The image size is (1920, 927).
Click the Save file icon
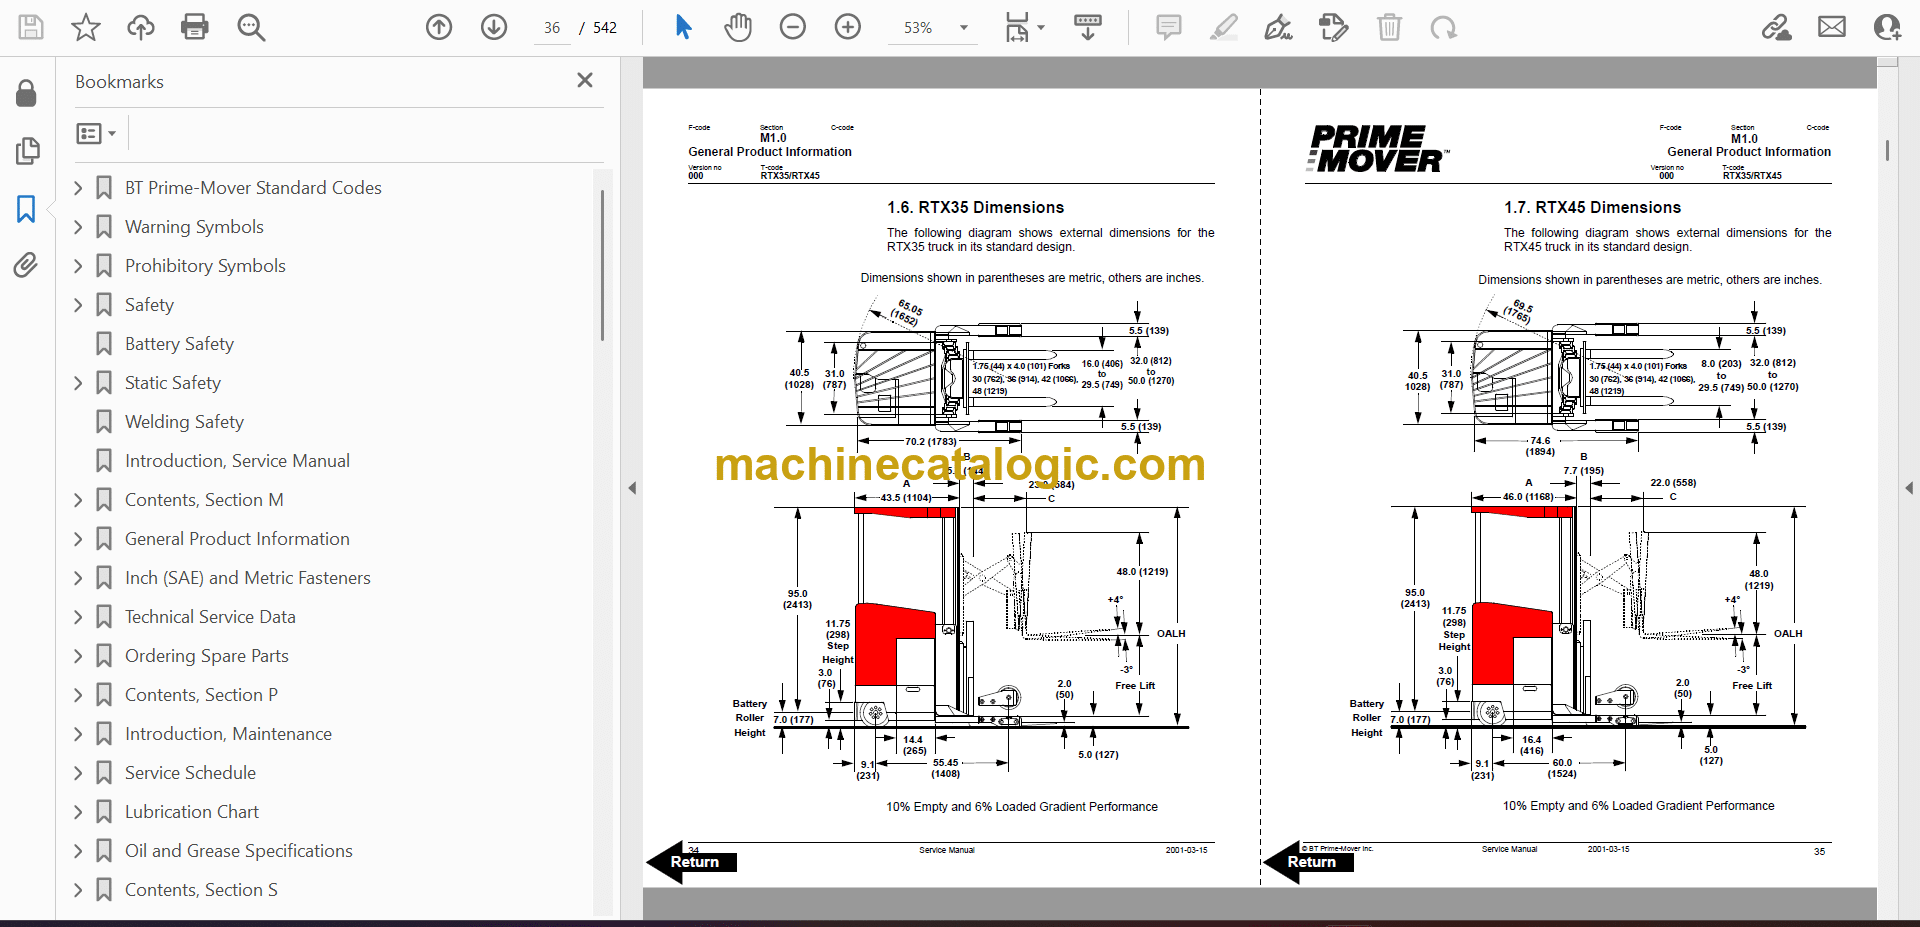point(31,27)
